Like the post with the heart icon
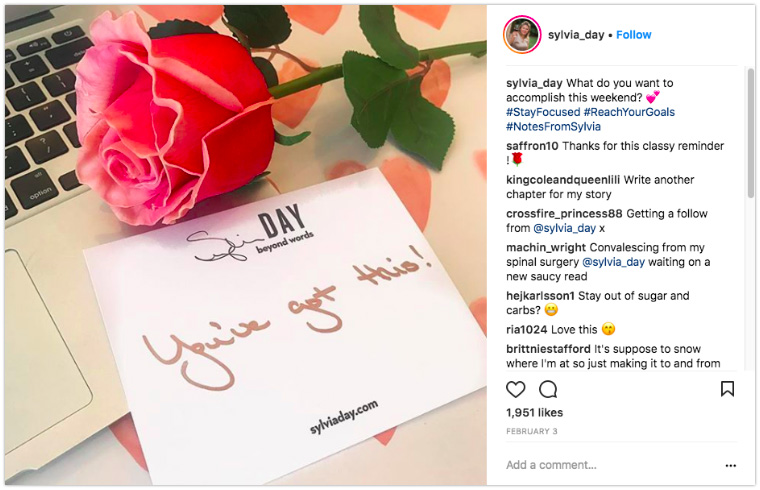 tap(515, 389)
